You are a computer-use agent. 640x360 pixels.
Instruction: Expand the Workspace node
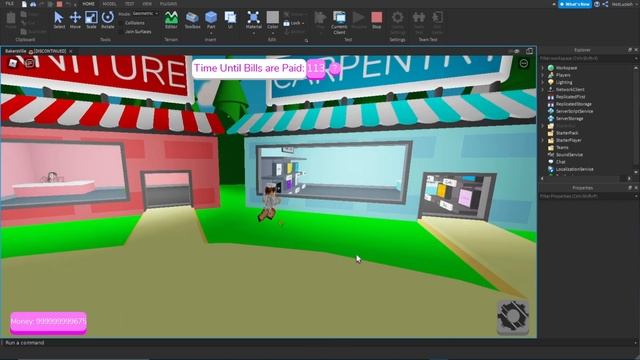coord(543,68)
